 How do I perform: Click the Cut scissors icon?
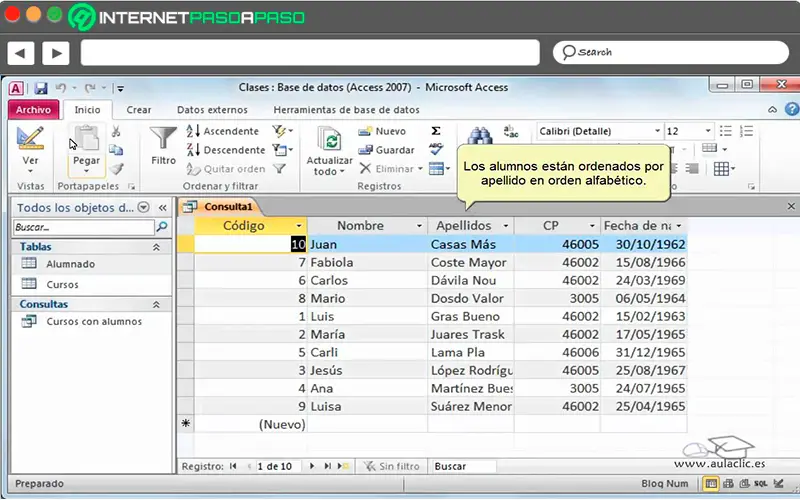[x=116, y=131]
